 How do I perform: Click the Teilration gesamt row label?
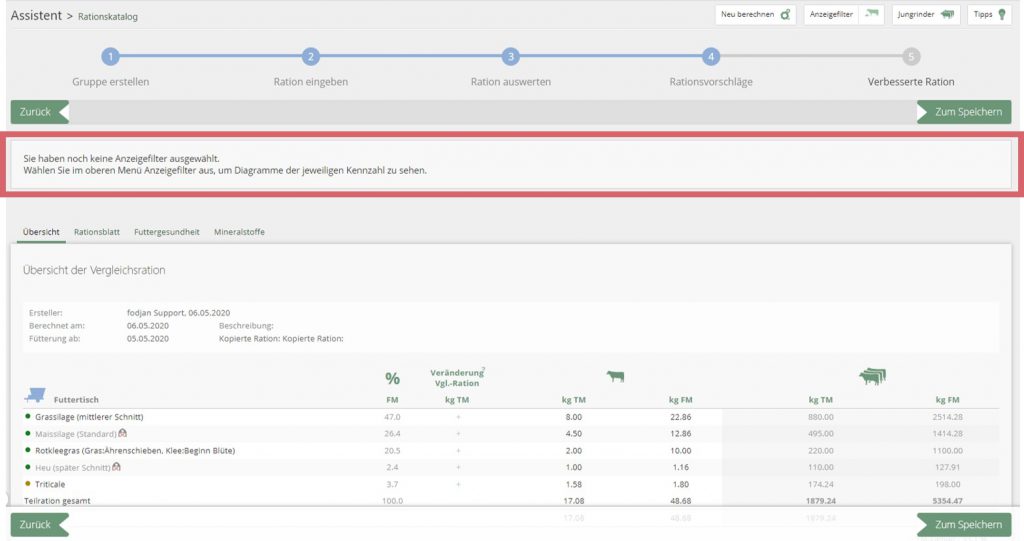pyautogui.click(x=57, y=501)
